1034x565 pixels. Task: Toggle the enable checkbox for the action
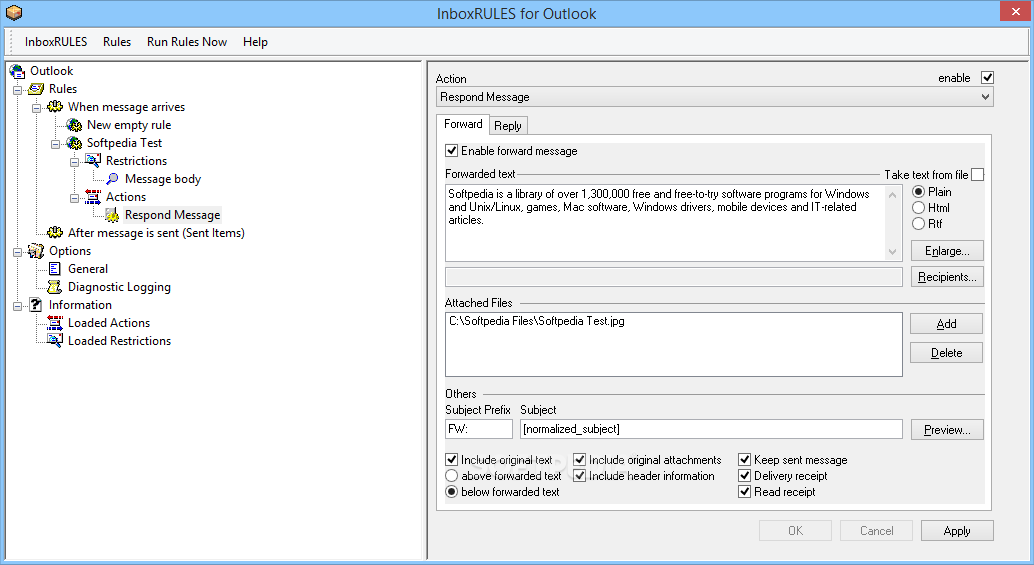pos(987,78)
